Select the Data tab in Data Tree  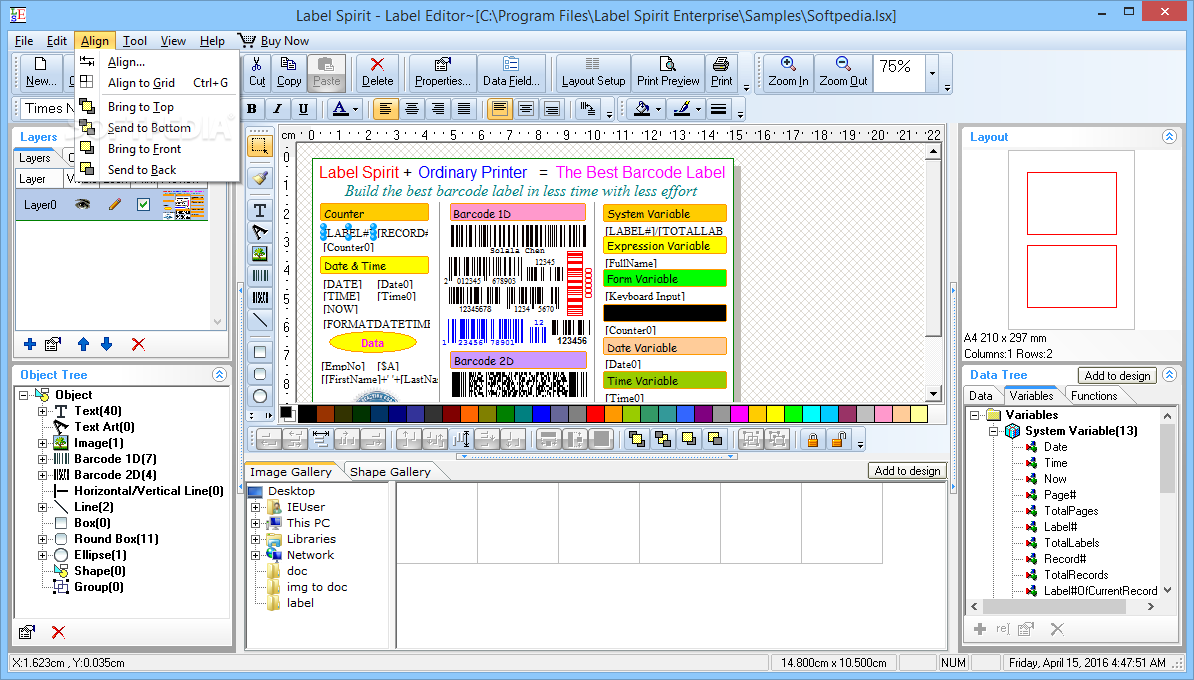click(x=981, y=396)
